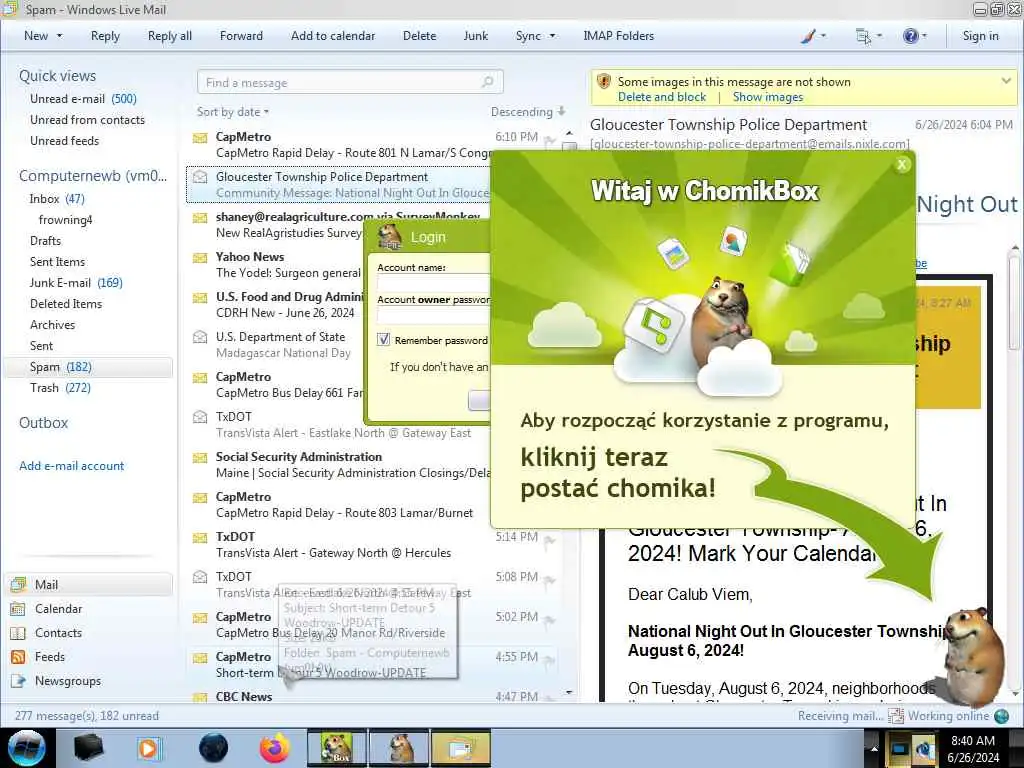Click the Sign in button
1024x768 pixels.
click(x=980, y=36)
